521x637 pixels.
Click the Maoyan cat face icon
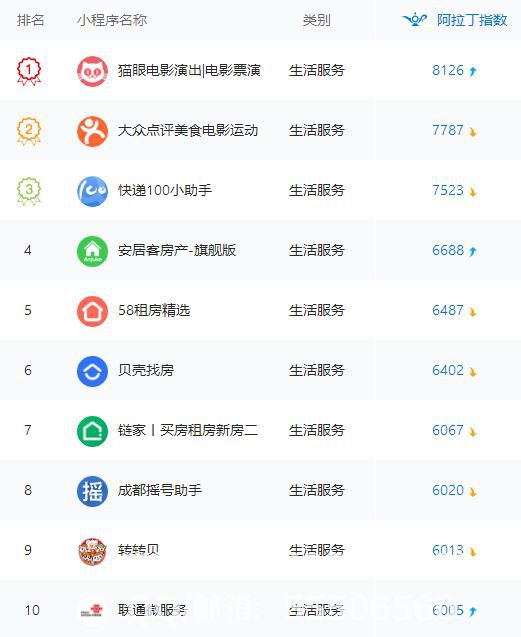92,72
